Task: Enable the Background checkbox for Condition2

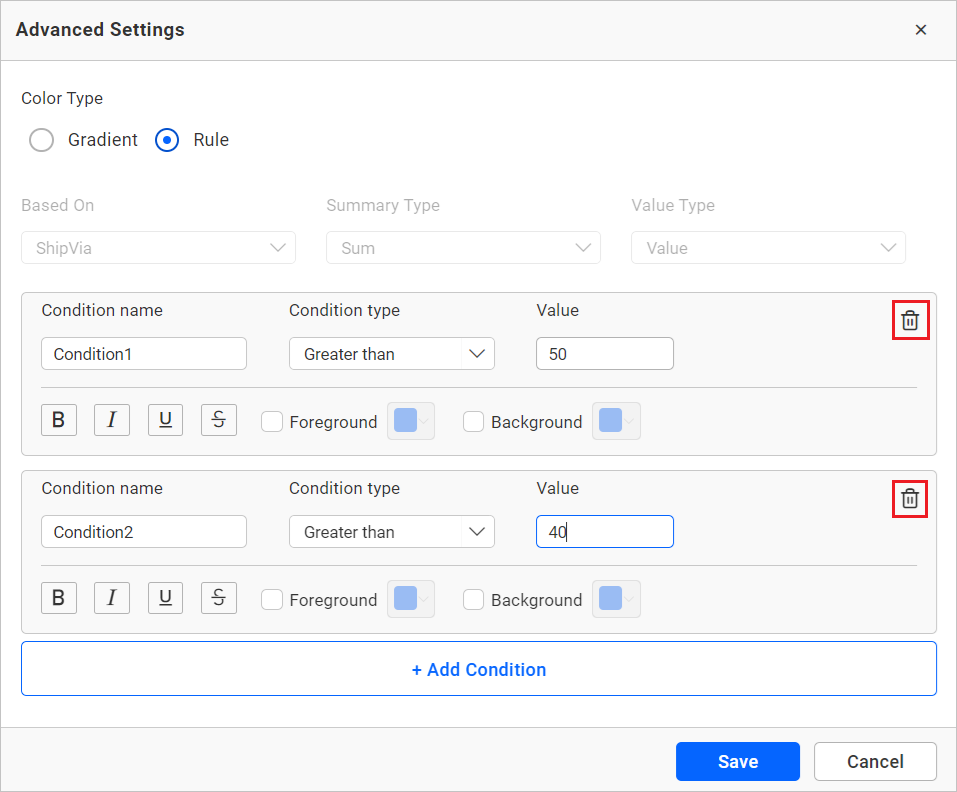Action: pyautogui.click(x=474, y=600)
